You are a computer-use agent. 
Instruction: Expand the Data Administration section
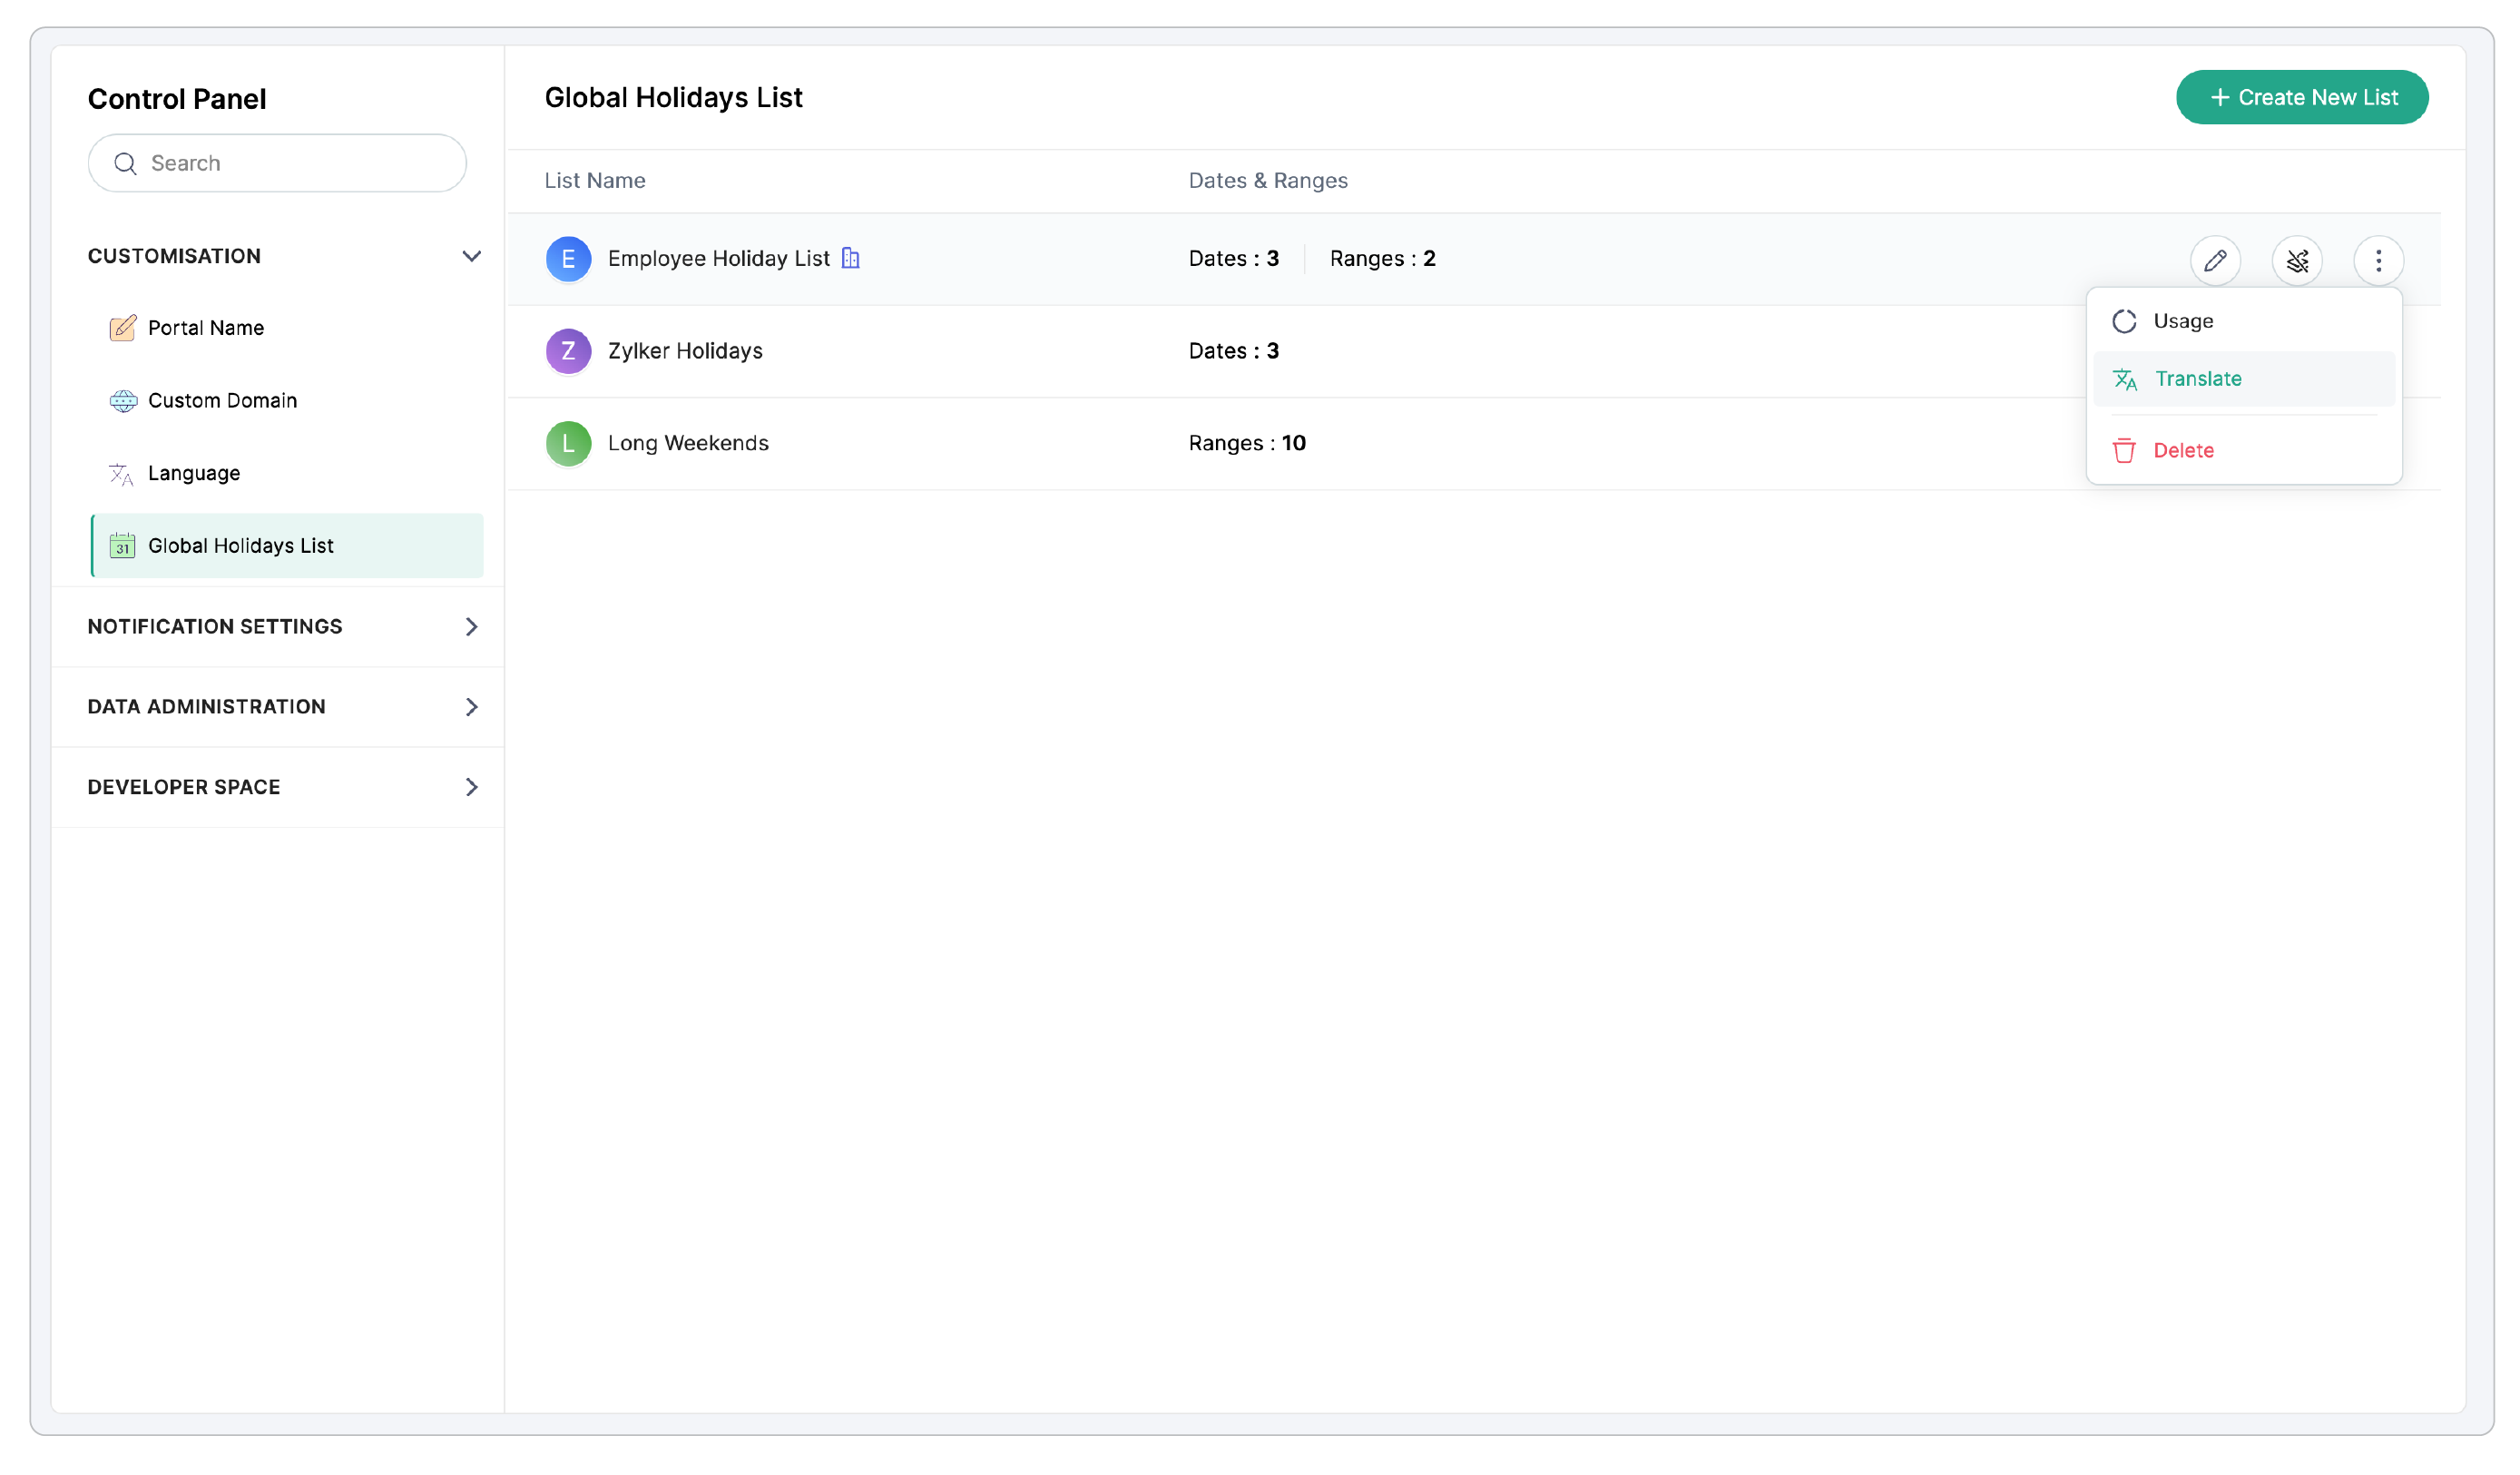(x=471, y=707)
